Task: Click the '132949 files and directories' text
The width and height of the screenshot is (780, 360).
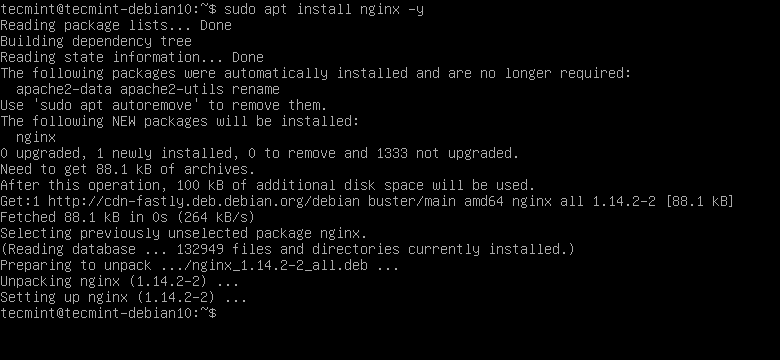Action: tap(288, 249)
